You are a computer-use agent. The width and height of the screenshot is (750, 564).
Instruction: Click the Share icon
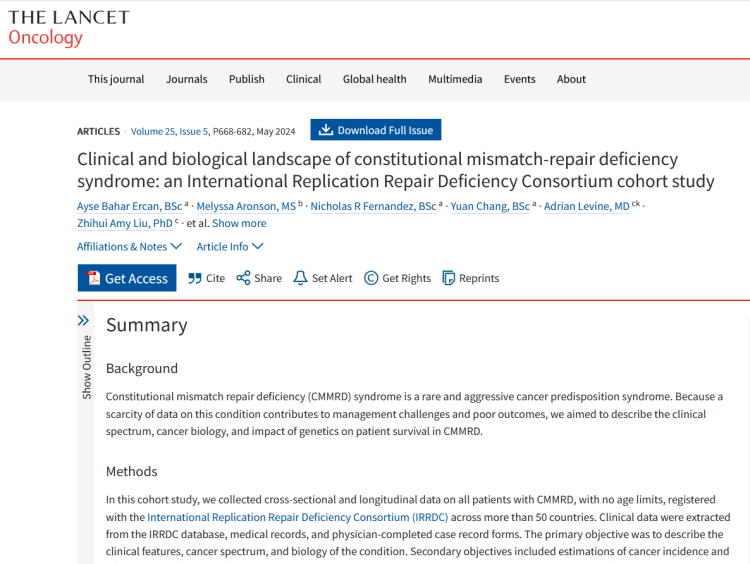pyautogui.click(x=243, y=278)
